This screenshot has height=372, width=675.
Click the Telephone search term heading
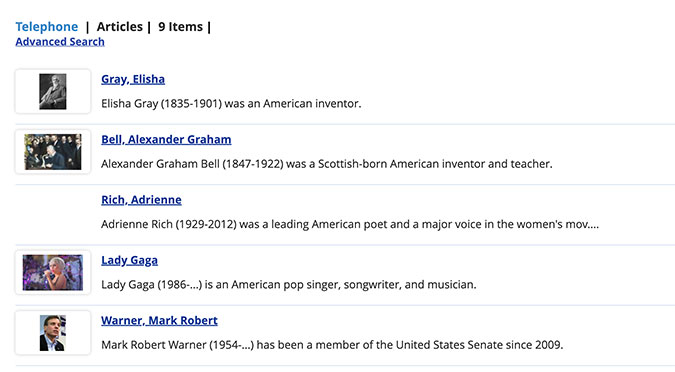pyautogui.click(x=47, y=27)
